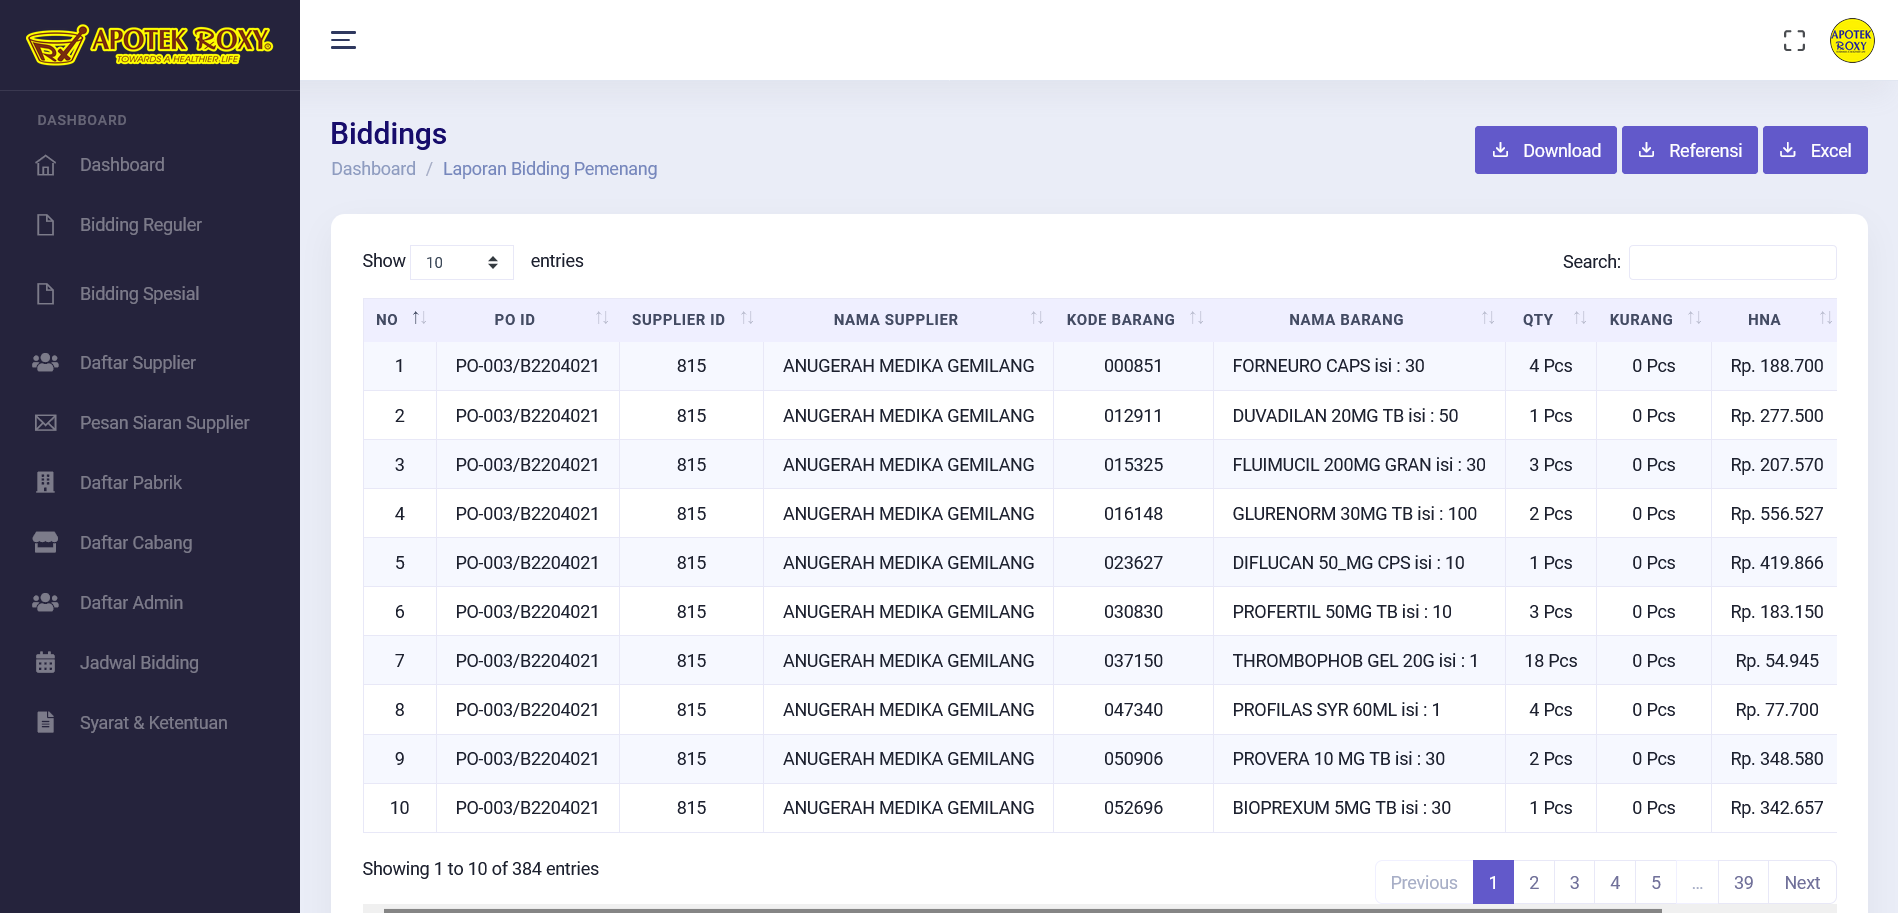This screenshot has width=1898, height=913.
Task: Select the BIOPREXUM 5MG TB isi : 30 cell
Action: (1359, 808)
